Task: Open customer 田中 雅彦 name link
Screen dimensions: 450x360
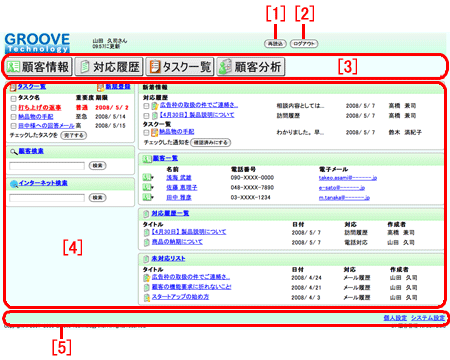Action: (x=179, y=198)
